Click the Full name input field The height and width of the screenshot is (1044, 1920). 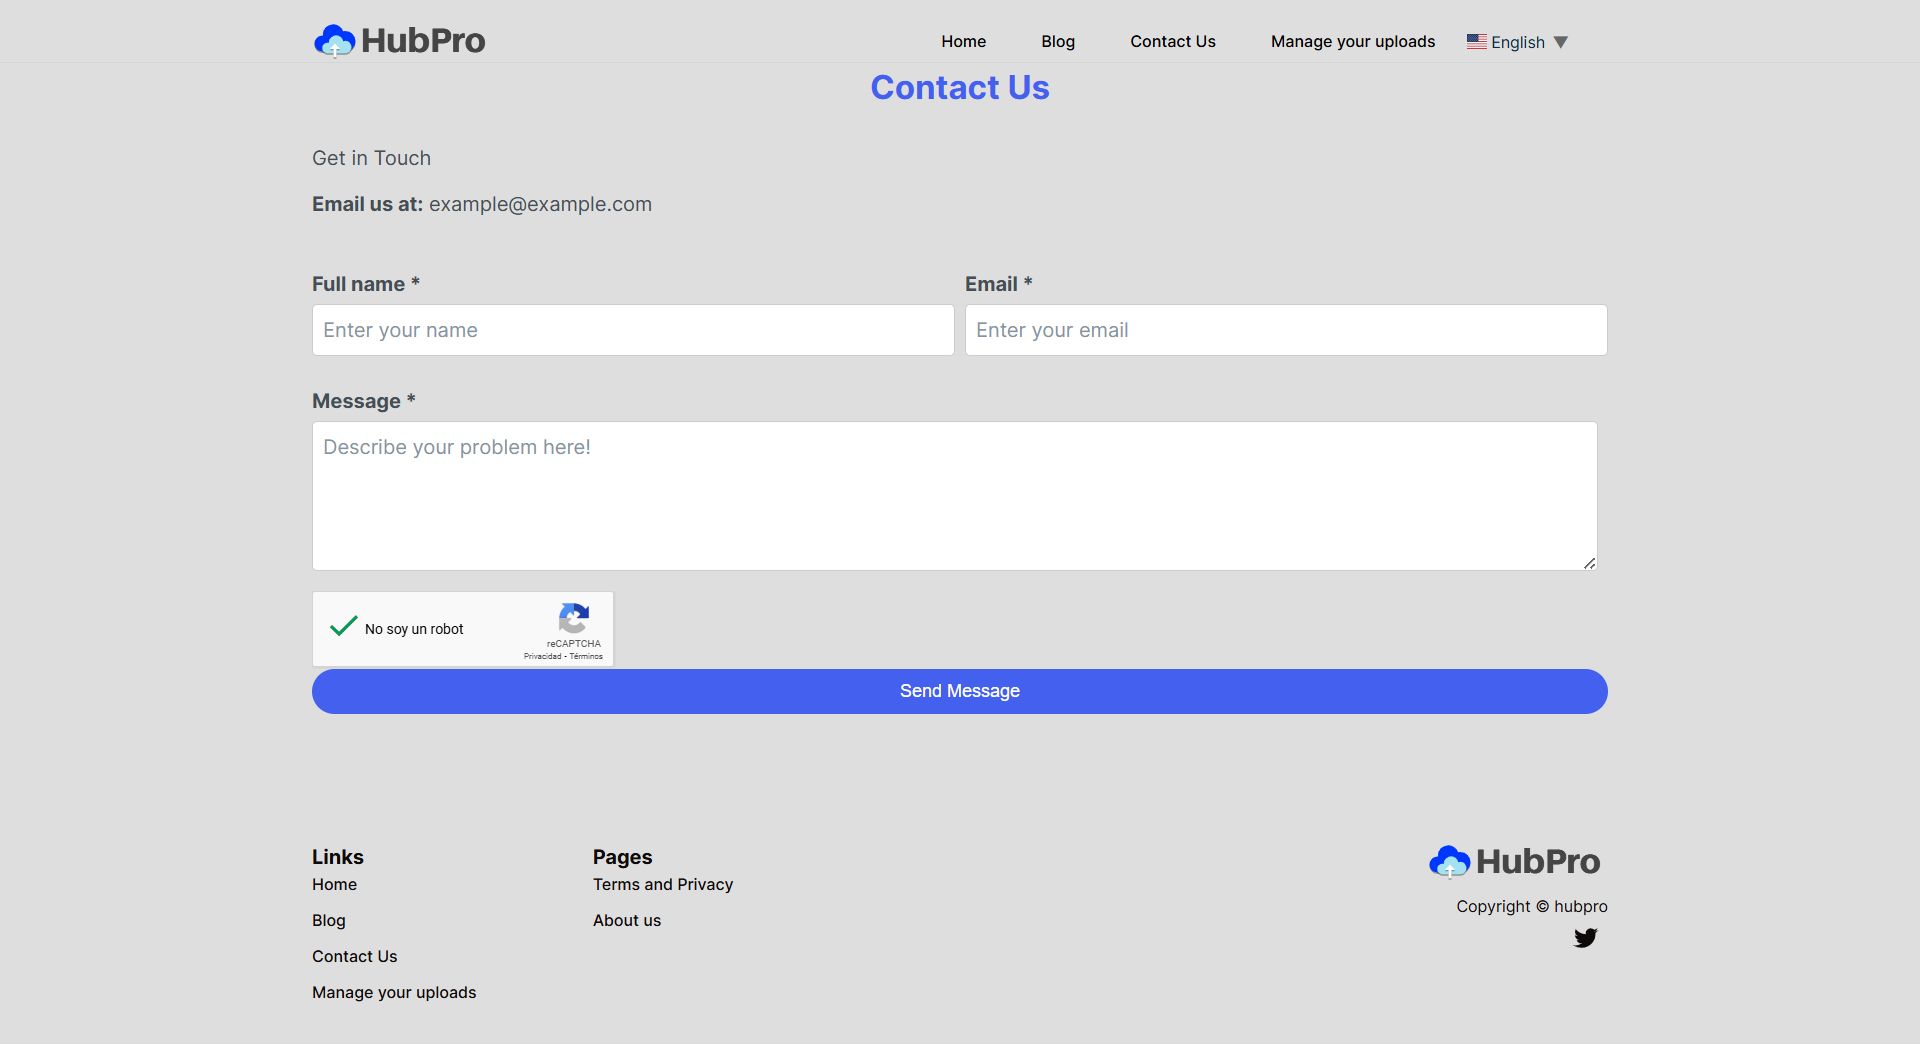[x=633, y=330]
